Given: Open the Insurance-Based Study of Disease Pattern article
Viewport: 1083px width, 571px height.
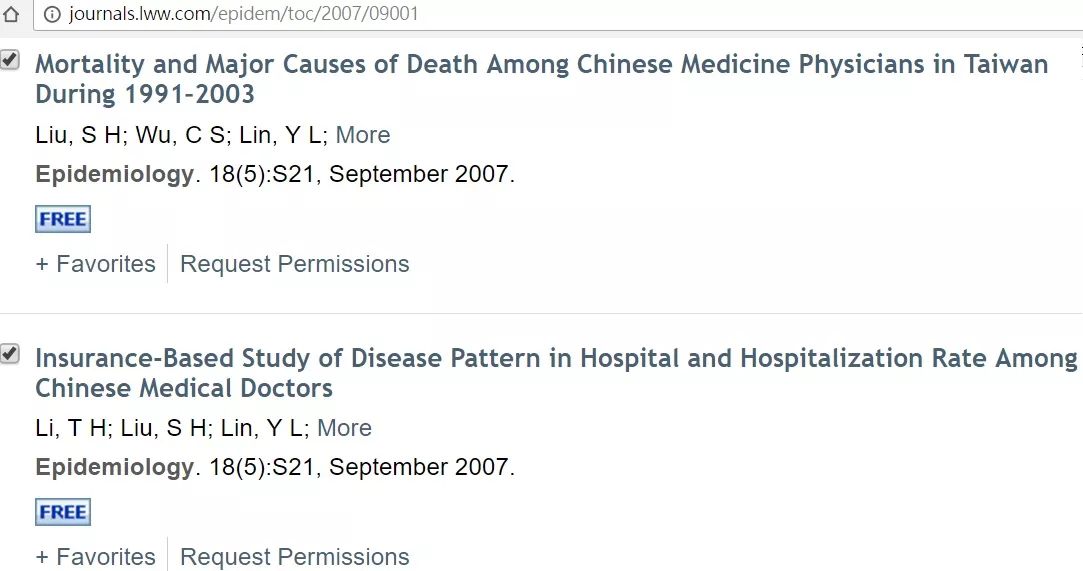Looking at the screenshot, I should click(556, 373).
